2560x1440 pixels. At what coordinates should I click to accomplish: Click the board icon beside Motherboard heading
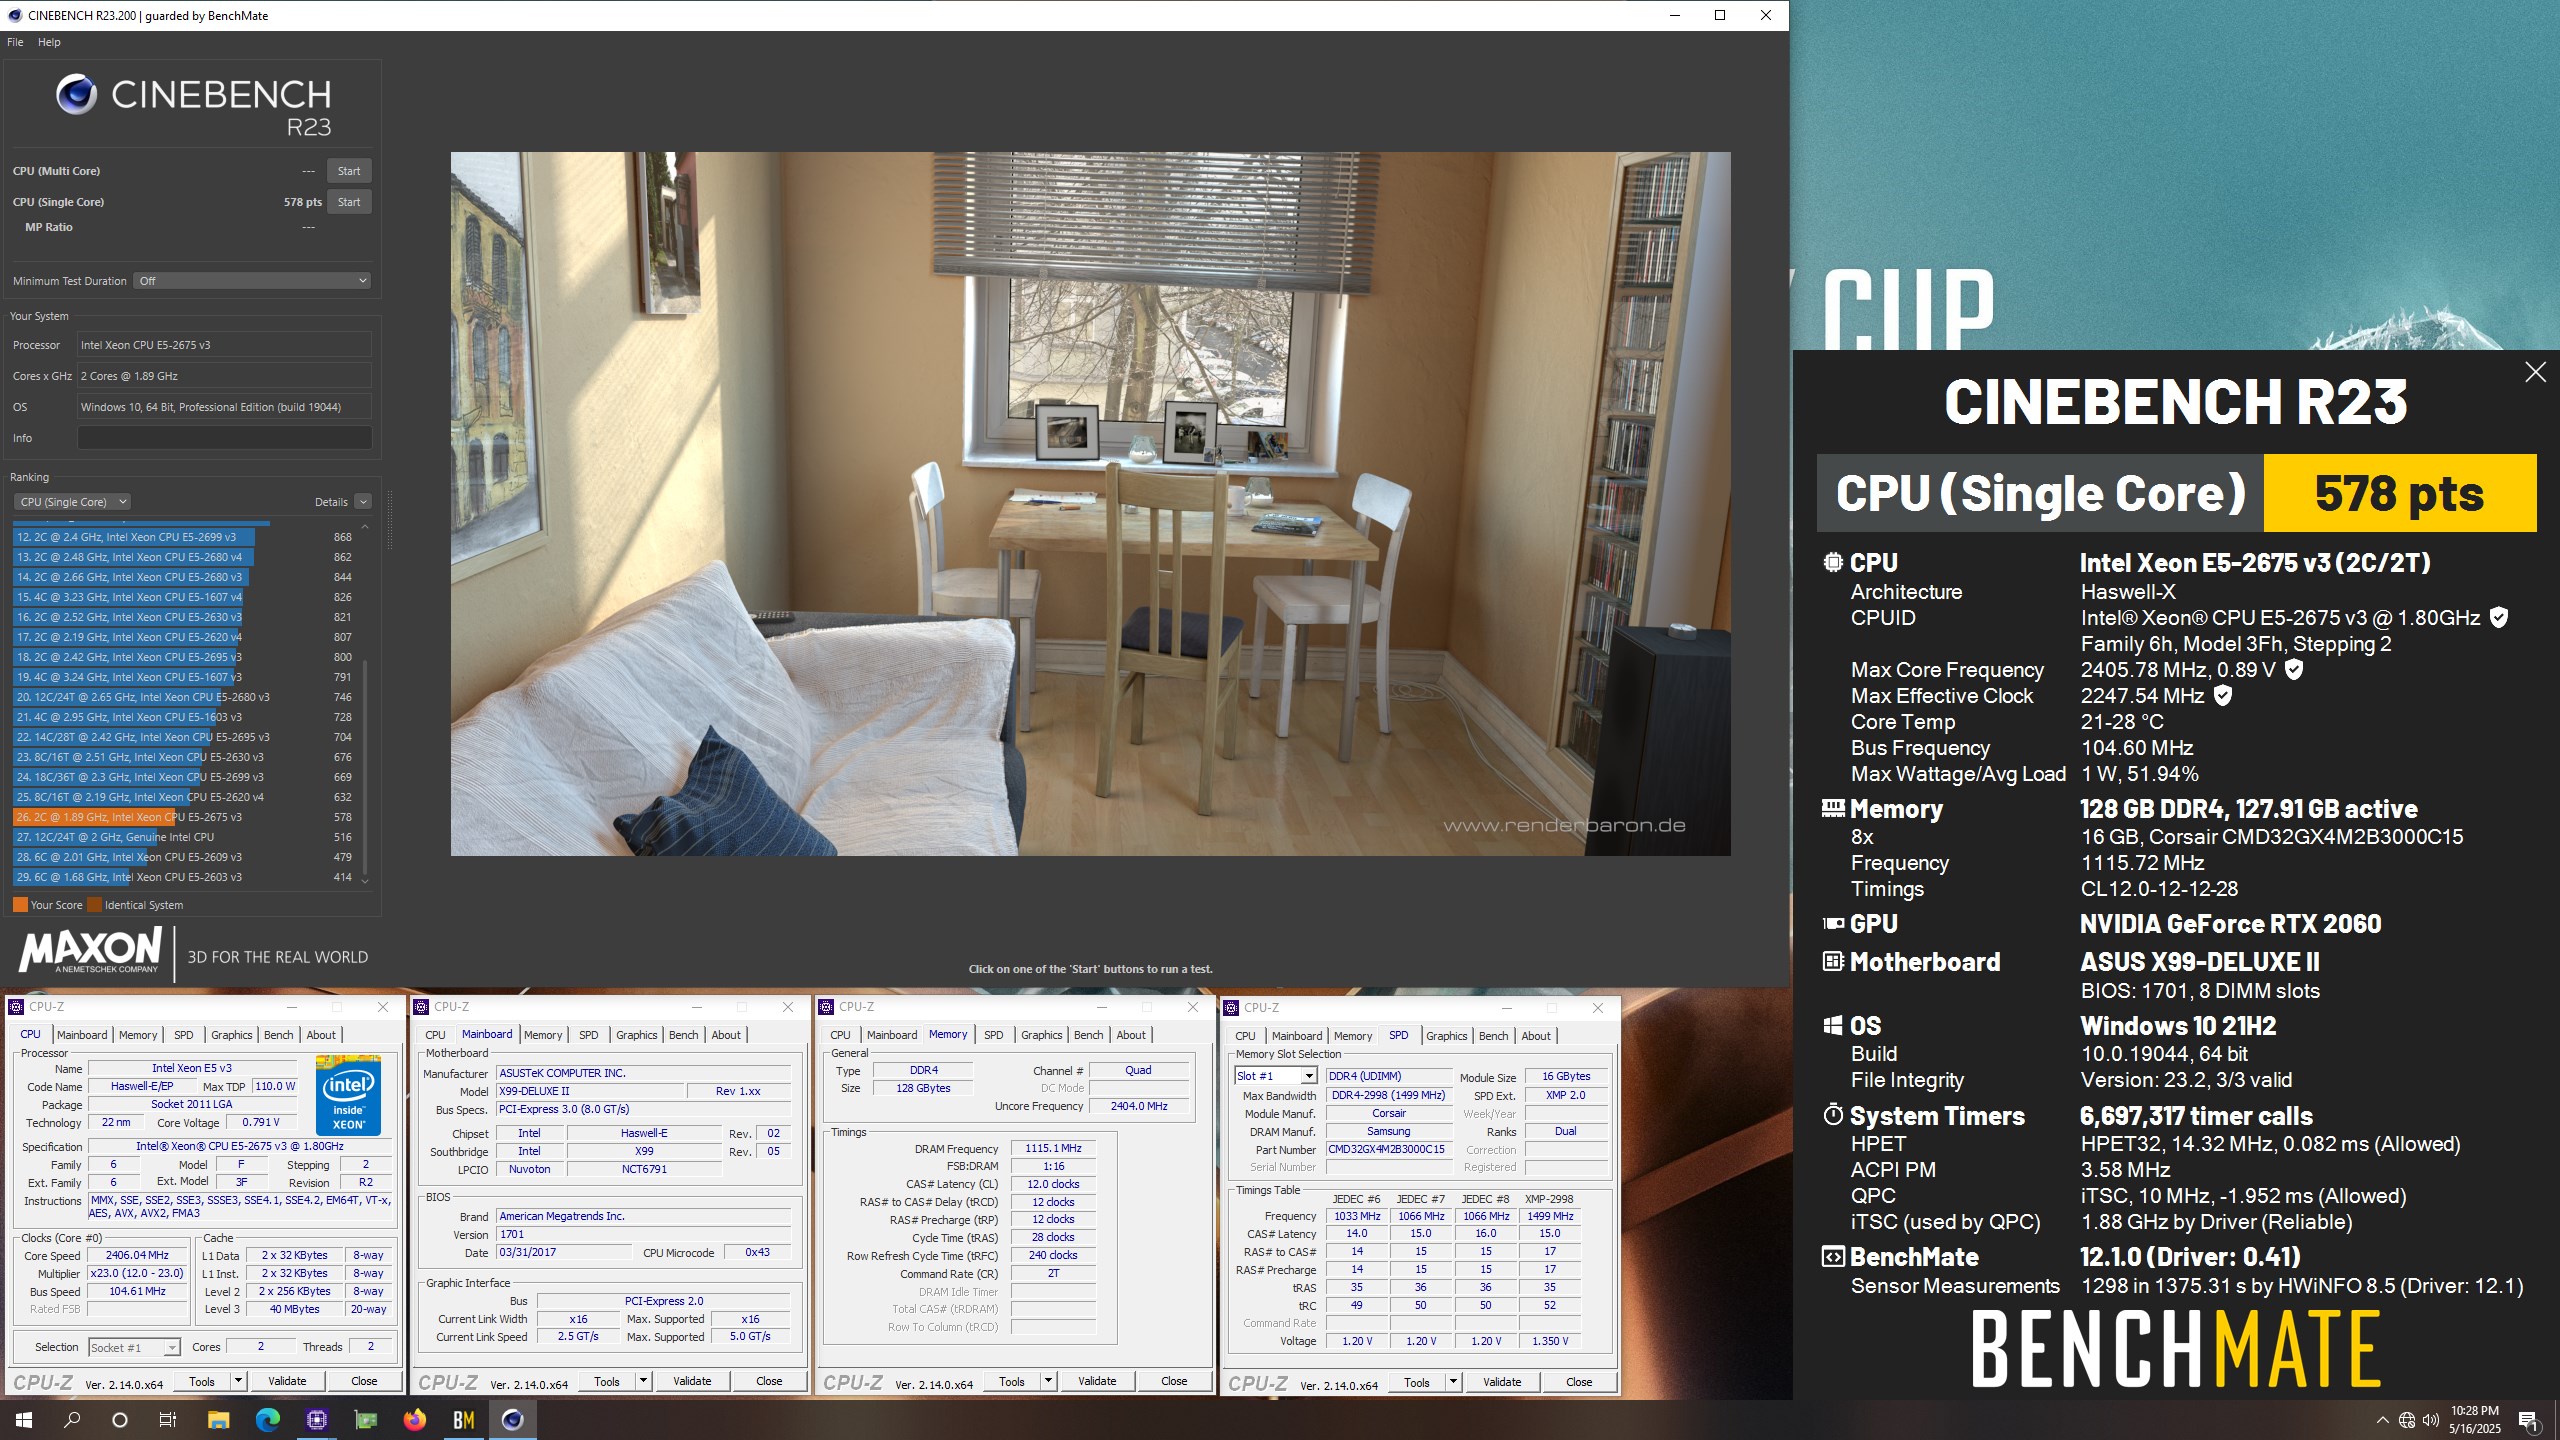click(x=1833, y=962)
